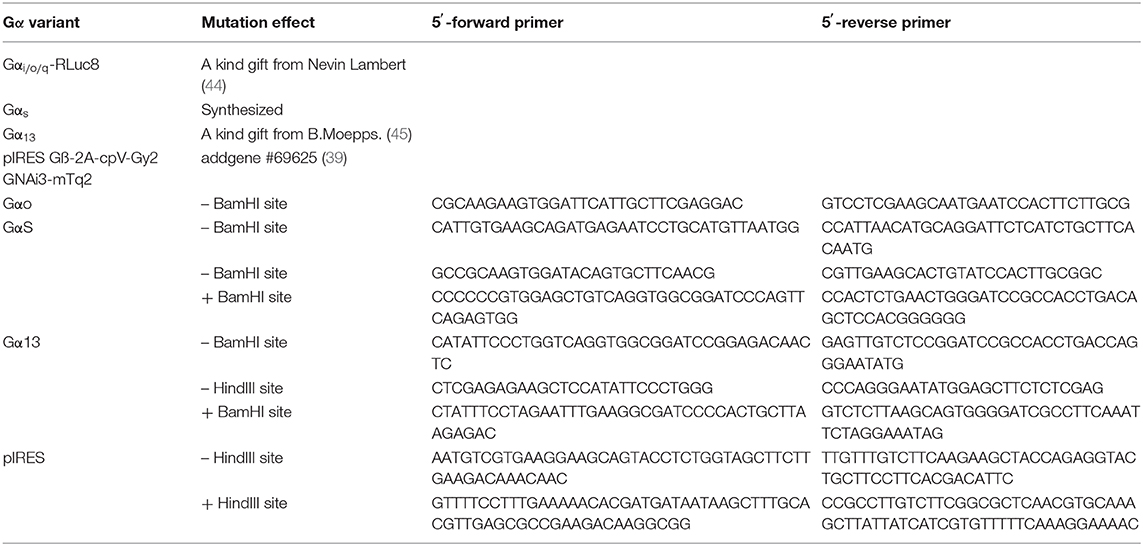The image size is (1143, 546).
Task: Select the 5′-reverse primer column header
Action: click(886, 23)
